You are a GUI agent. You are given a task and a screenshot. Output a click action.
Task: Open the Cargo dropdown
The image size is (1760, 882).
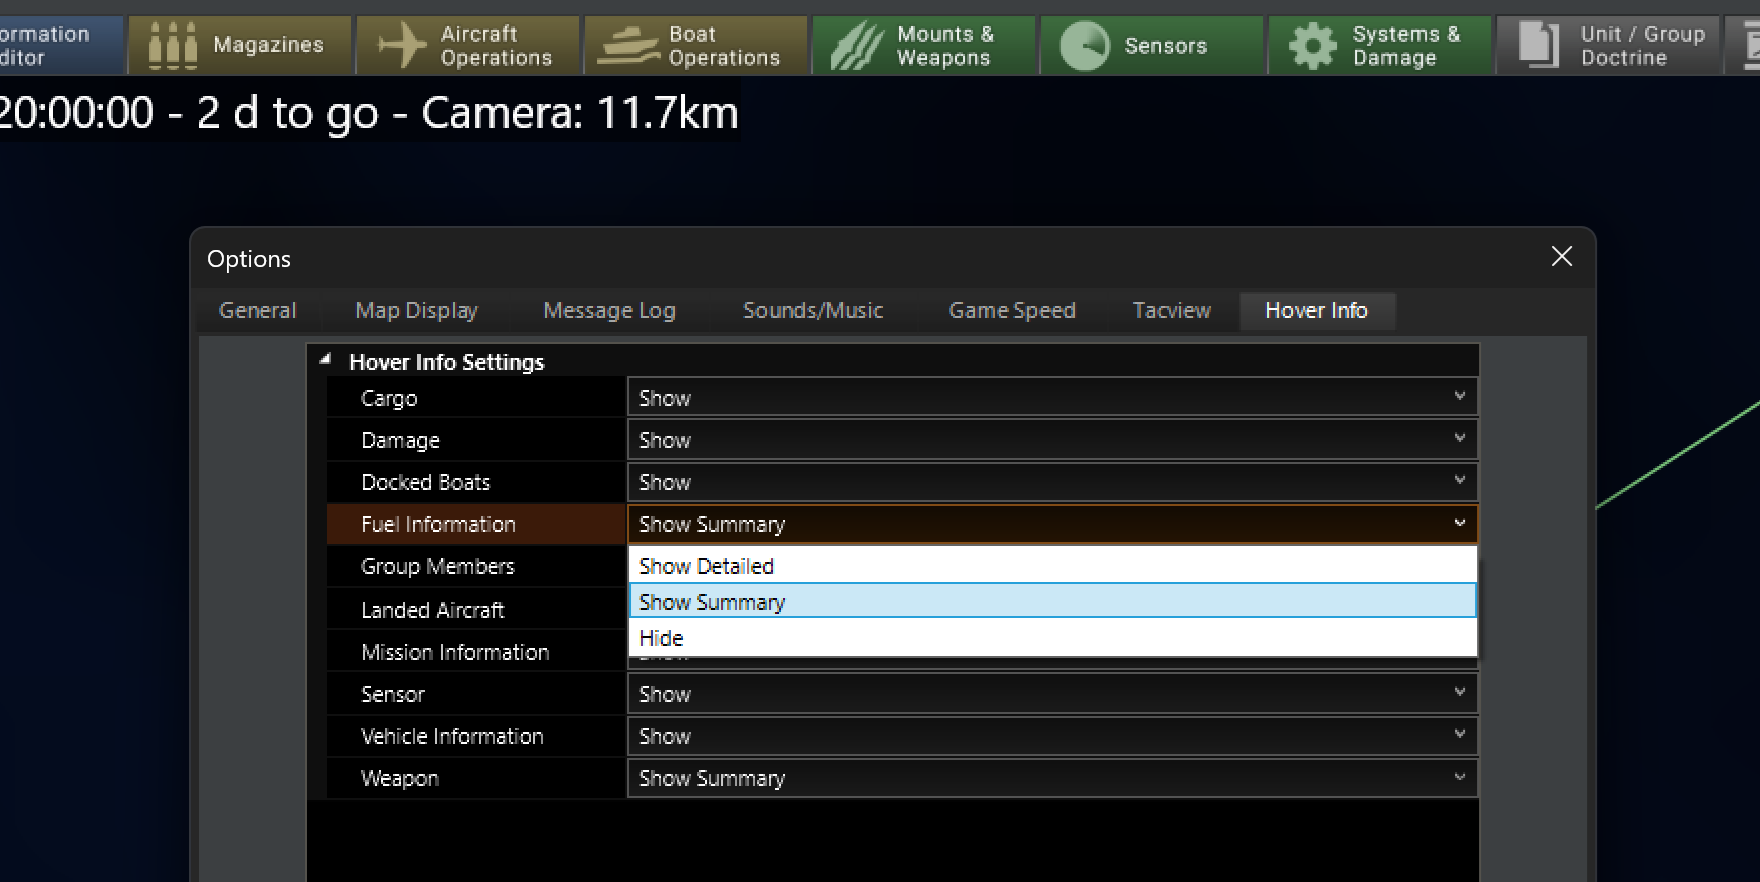pyautogui.click(x=1052, y=397)
